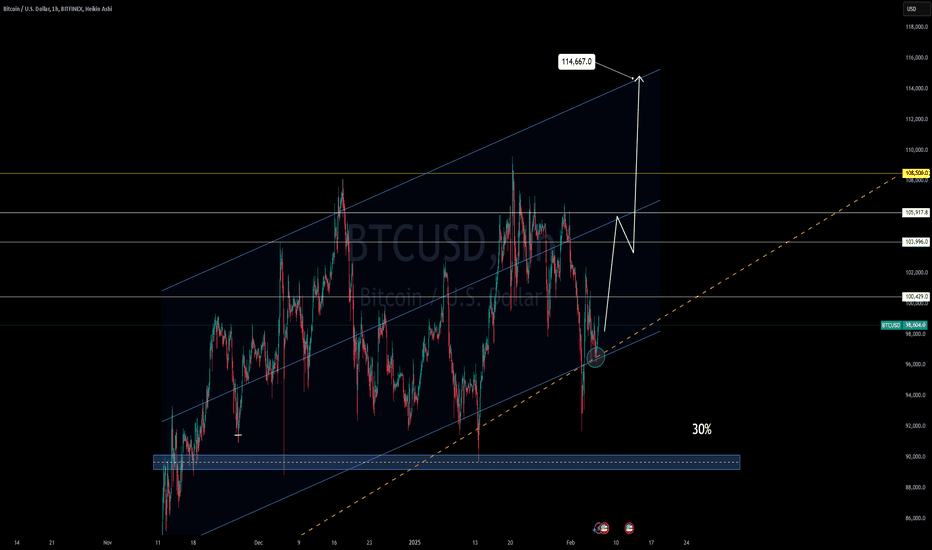Click the 102,000.0 price axis value
The image size is (932, 550).
pos(916,272)
